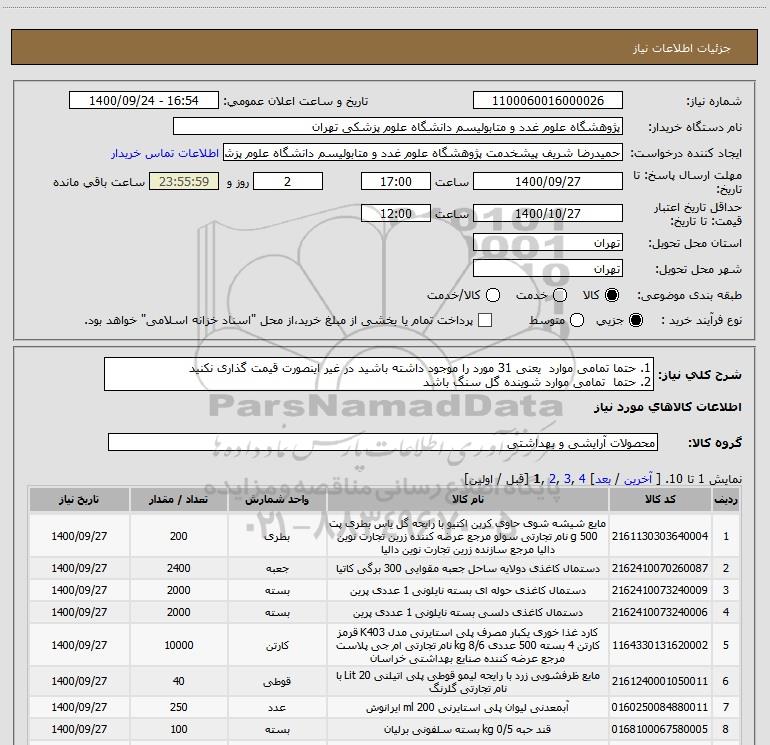
Task: Open the بعد next page link
Action: point(603,479)
